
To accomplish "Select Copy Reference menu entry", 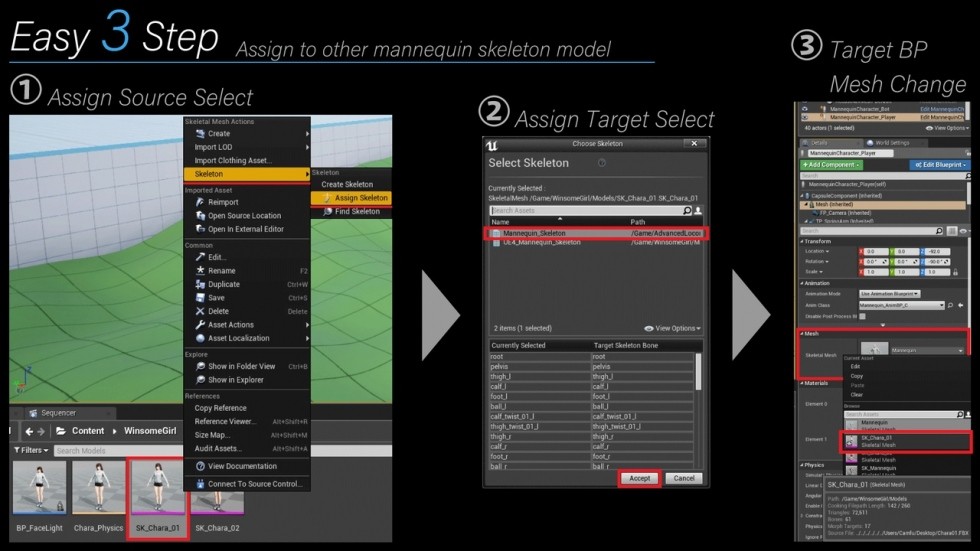I will click(220, 408).
